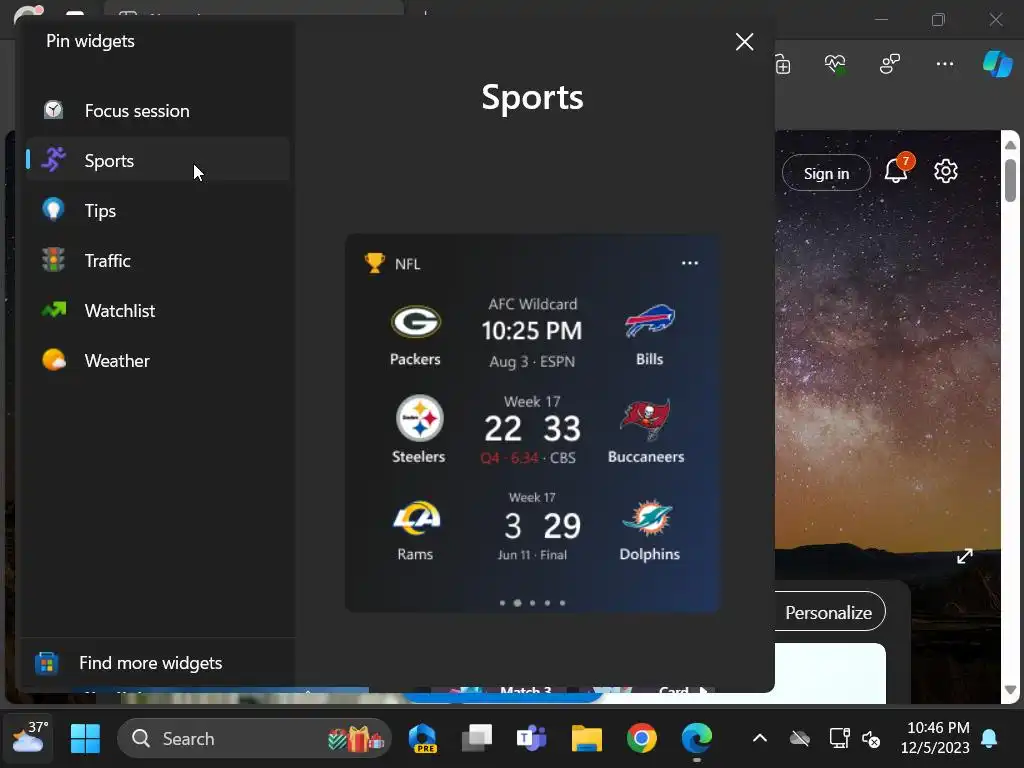Select the Weather widget entry

(157, 360)
